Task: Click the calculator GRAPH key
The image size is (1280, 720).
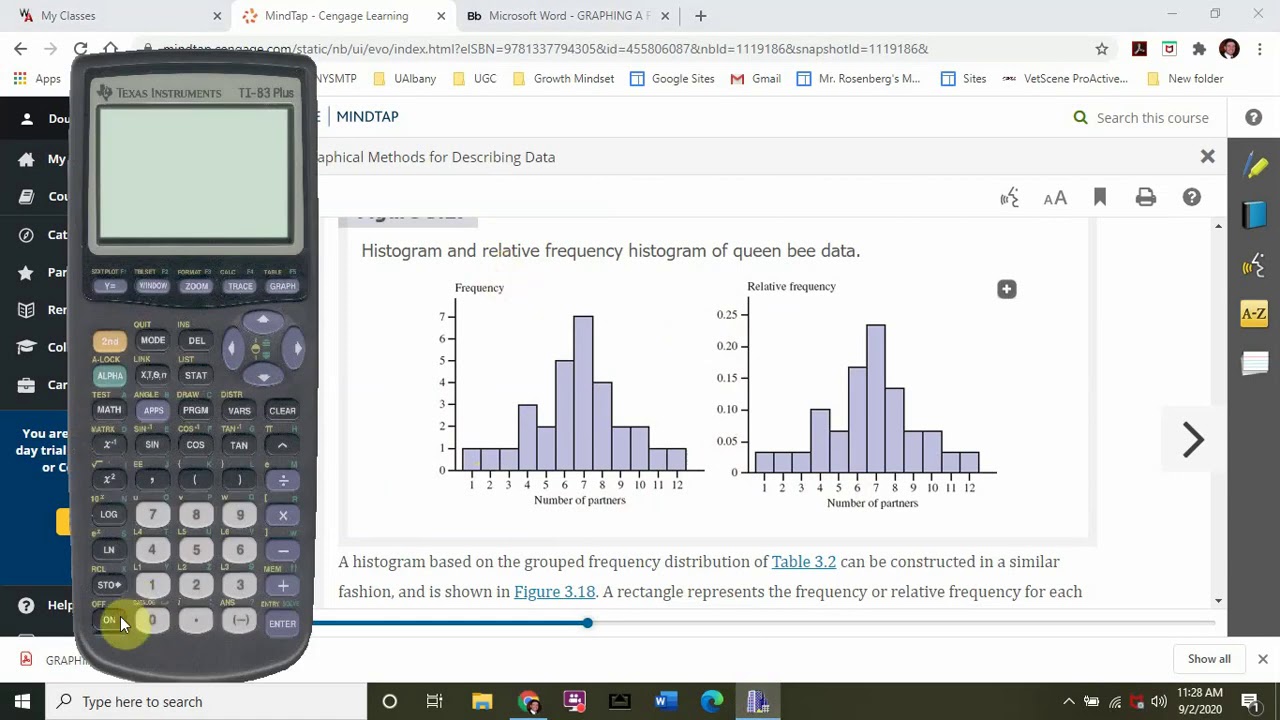Action: coord(282,286)
